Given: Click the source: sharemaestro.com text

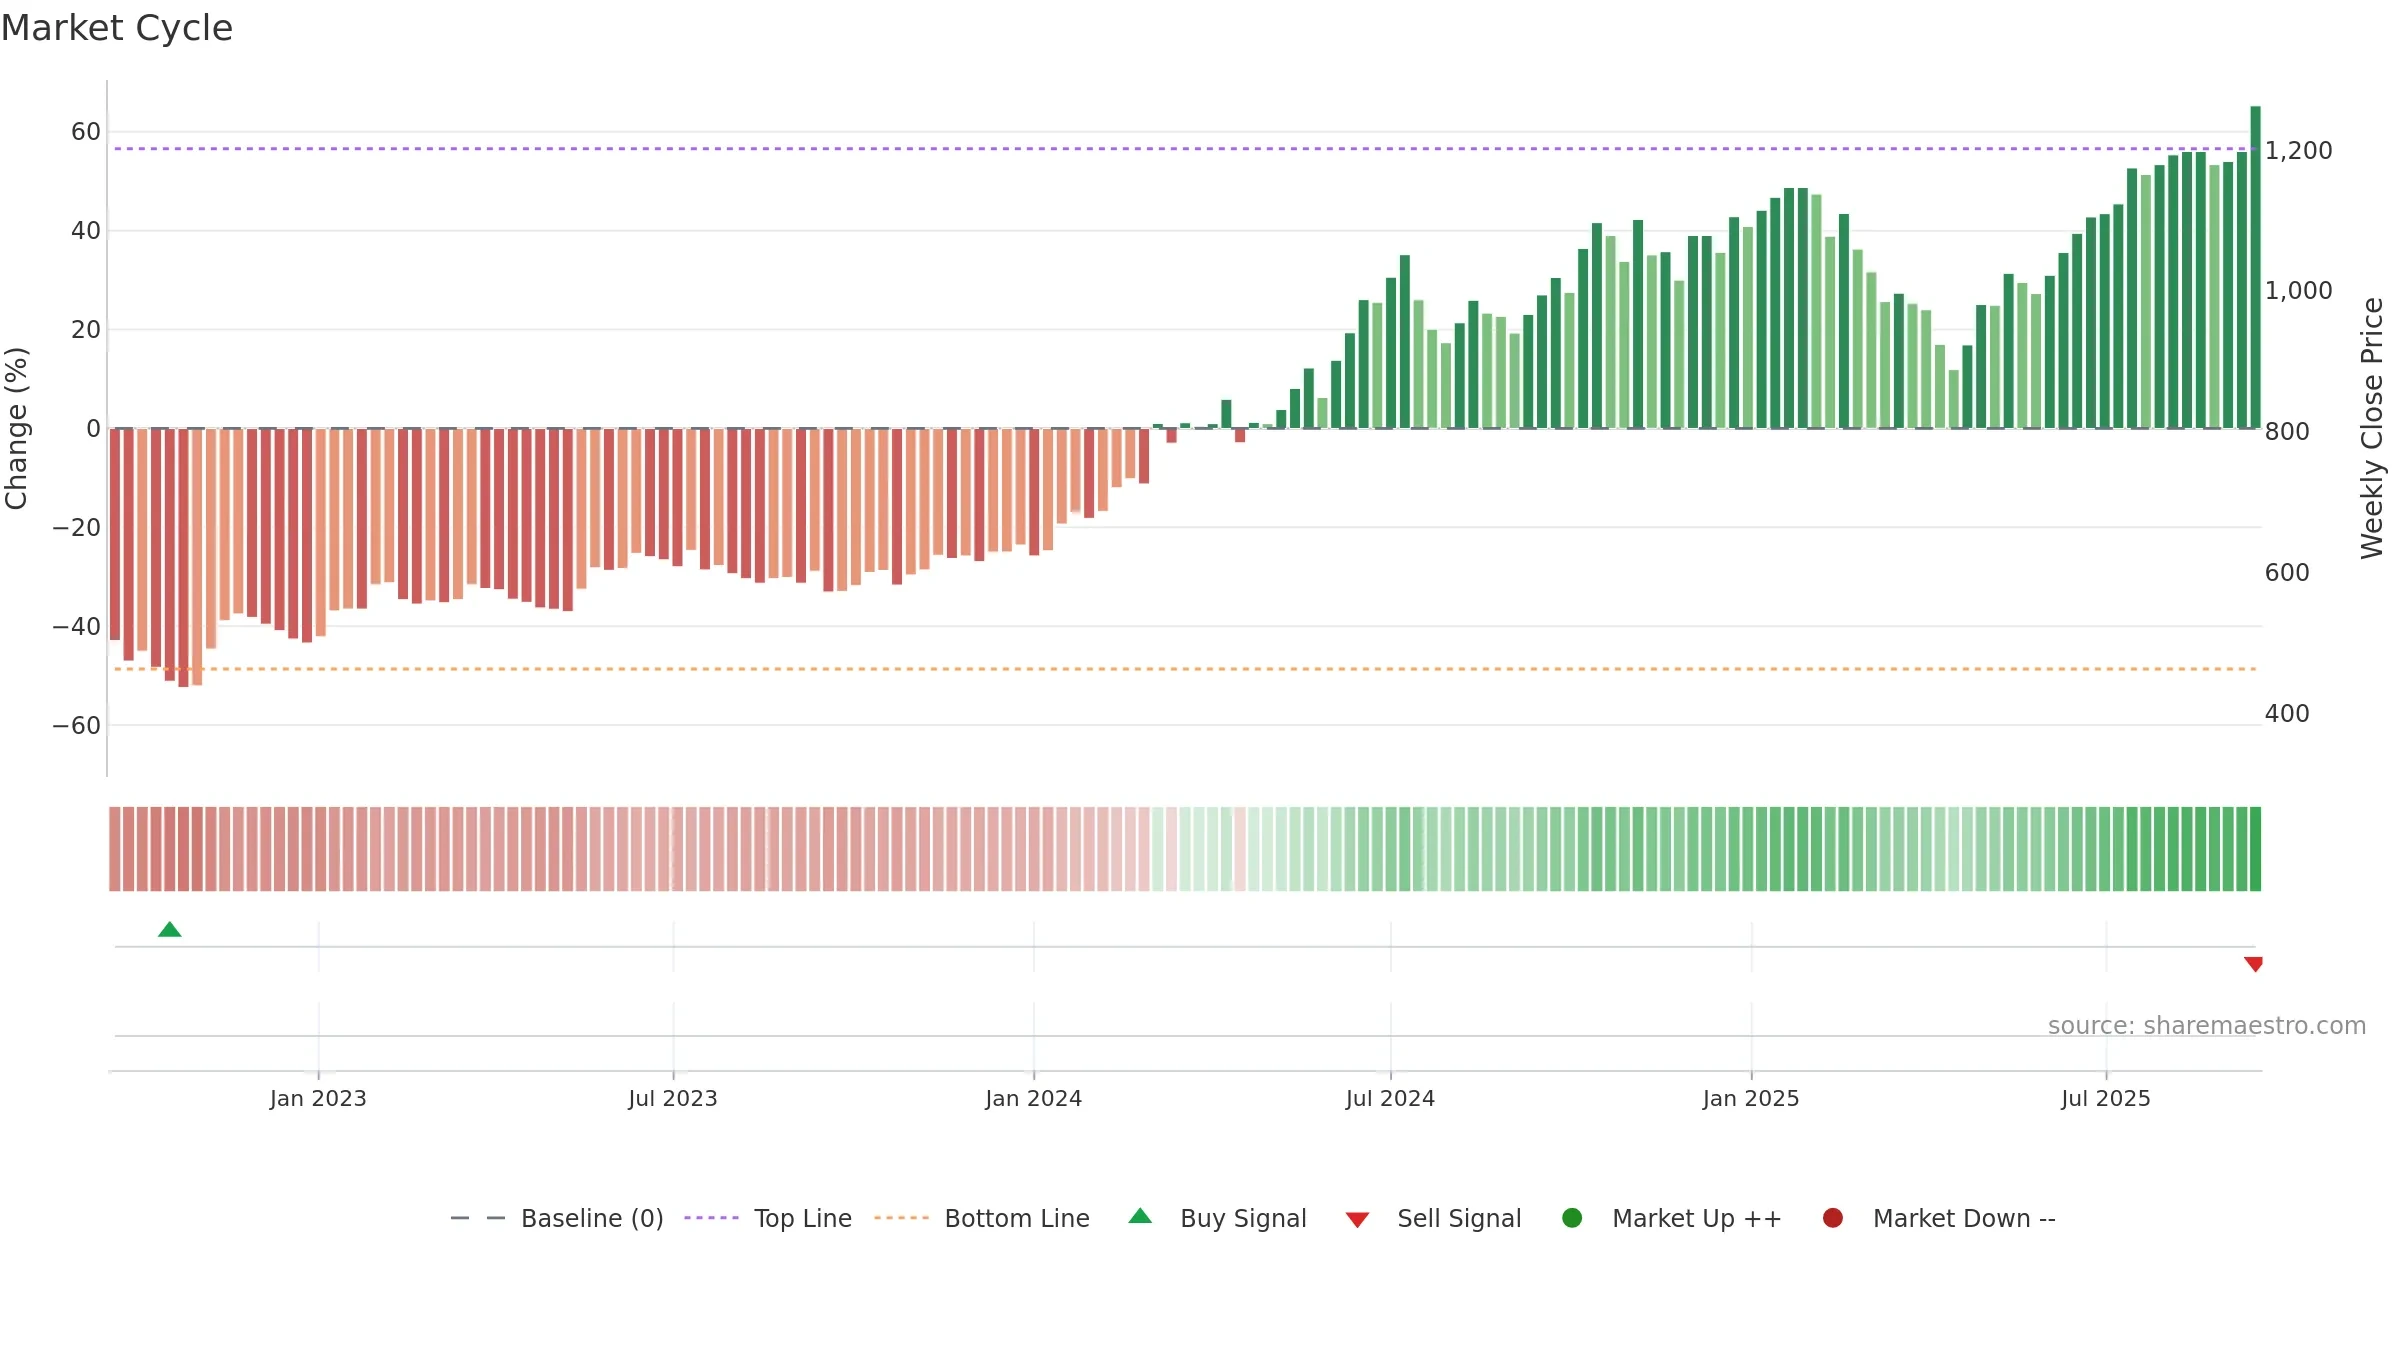Looking at the screenshot, I should point(2207,1026).
